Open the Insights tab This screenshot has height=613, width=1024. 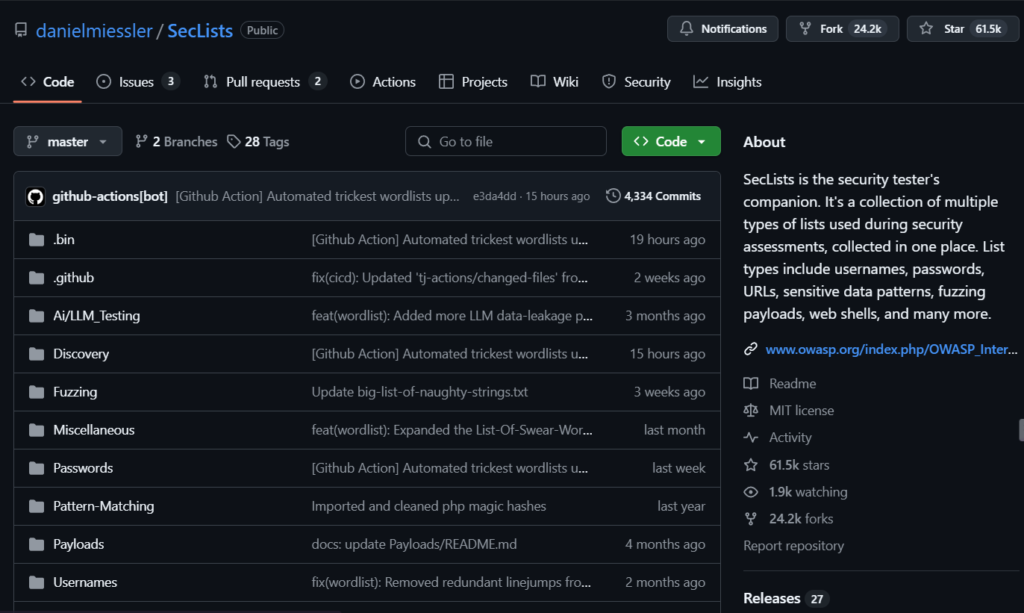(728, 82)
